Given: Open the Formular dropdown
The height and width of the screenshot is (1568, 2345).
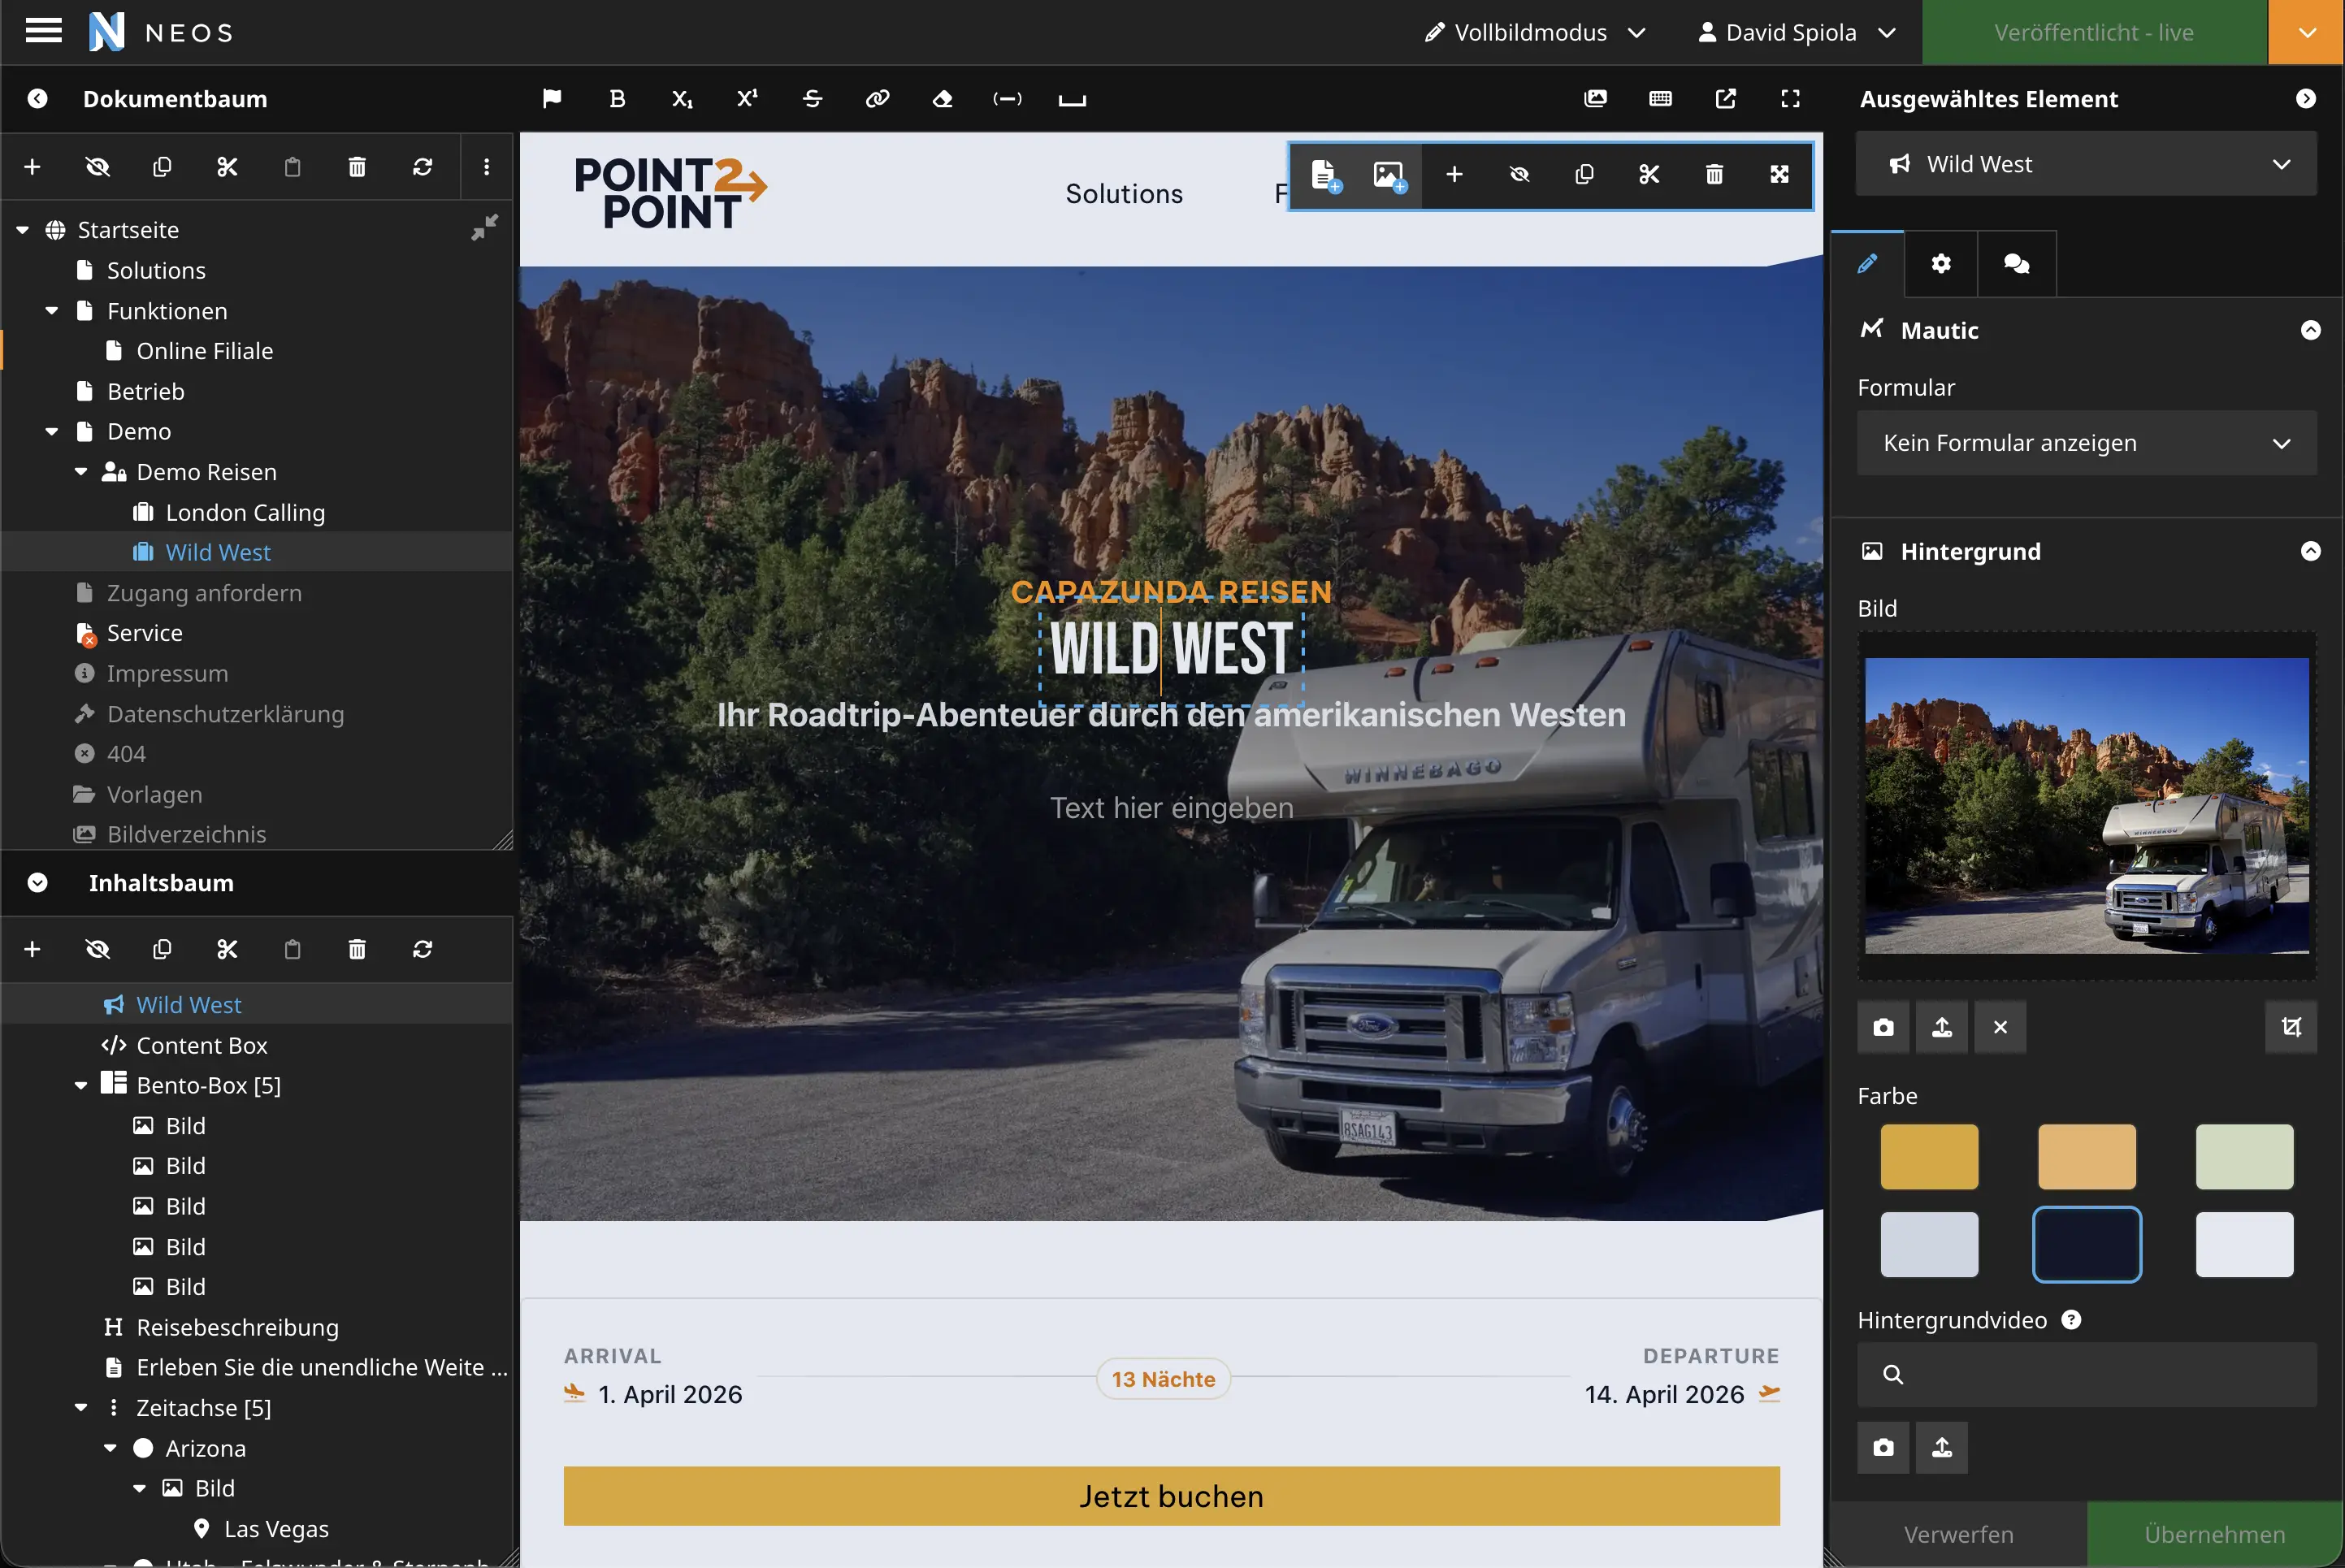Looking at the screenshot, I should [2086, 443].
